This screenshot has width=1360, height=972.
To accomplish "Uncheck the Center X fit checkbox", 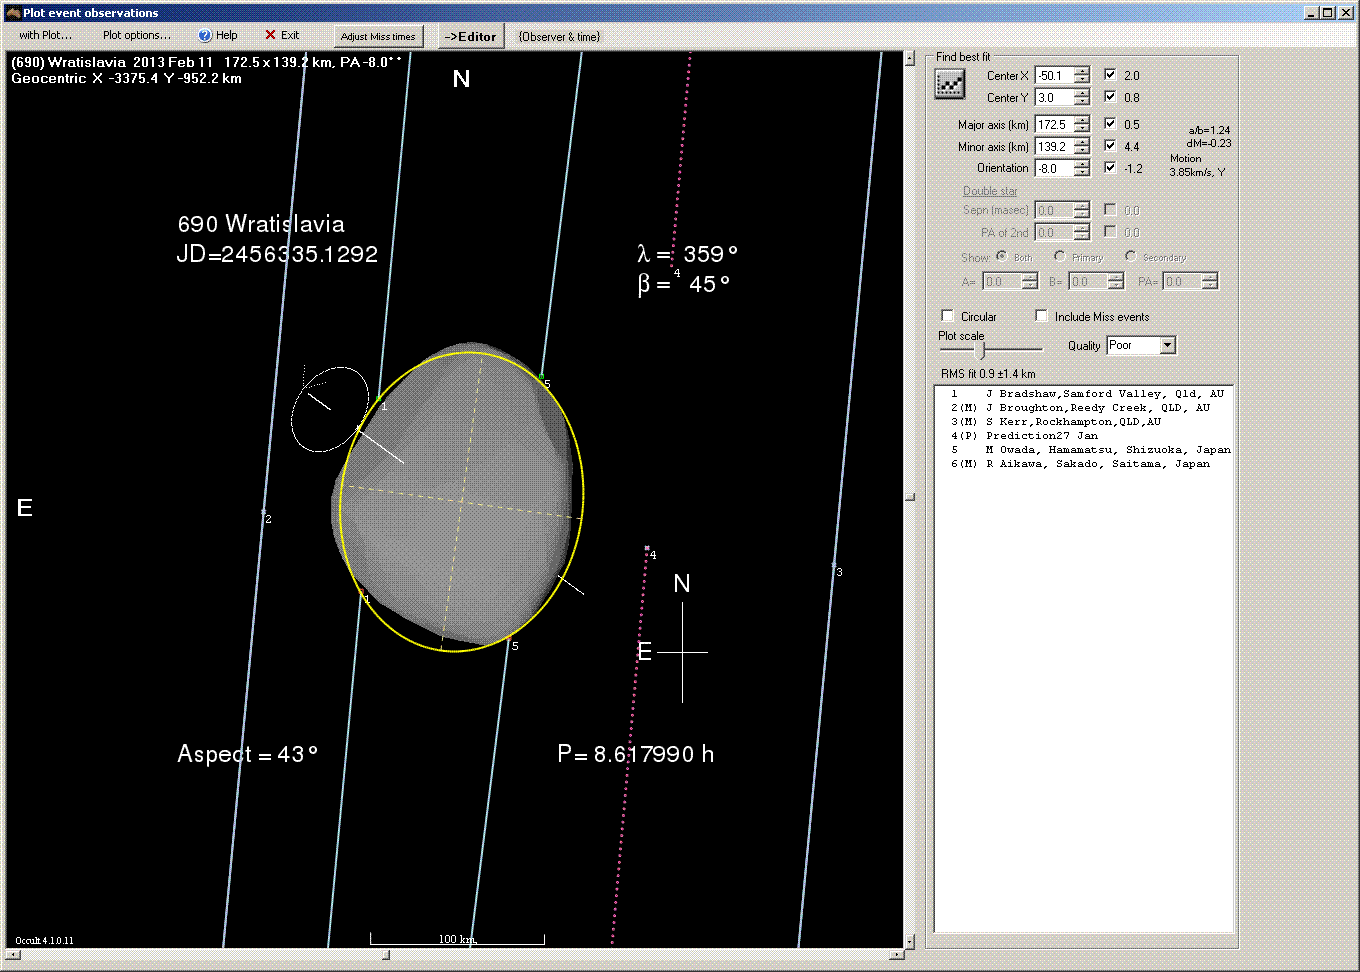I will coord(1110,75).
